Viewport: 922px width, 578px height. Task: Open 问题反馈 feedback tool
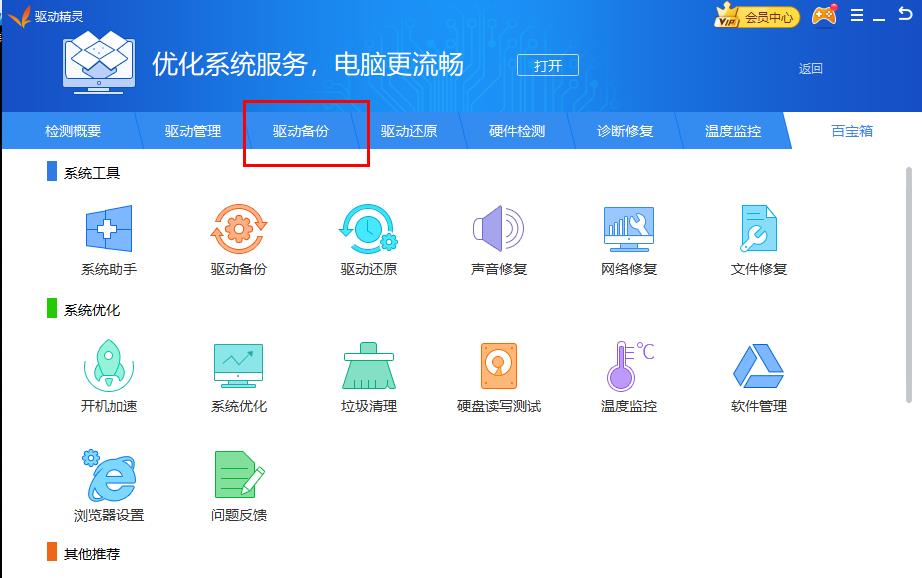tap(238, 485)
